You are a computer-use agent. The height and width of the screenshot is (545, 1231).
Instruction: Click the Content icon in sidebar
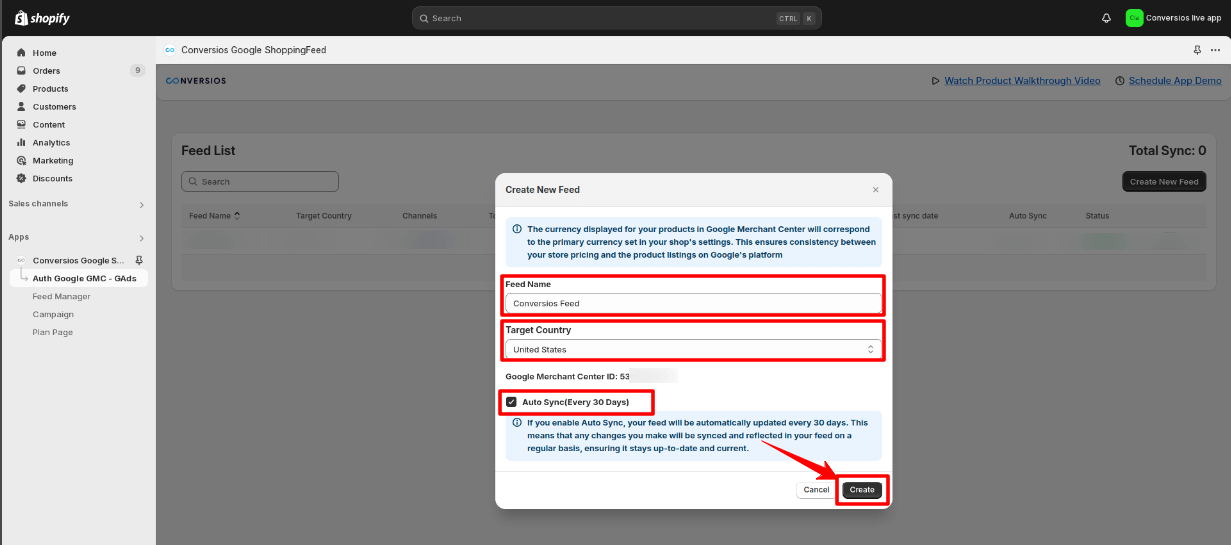coord(21,125)
